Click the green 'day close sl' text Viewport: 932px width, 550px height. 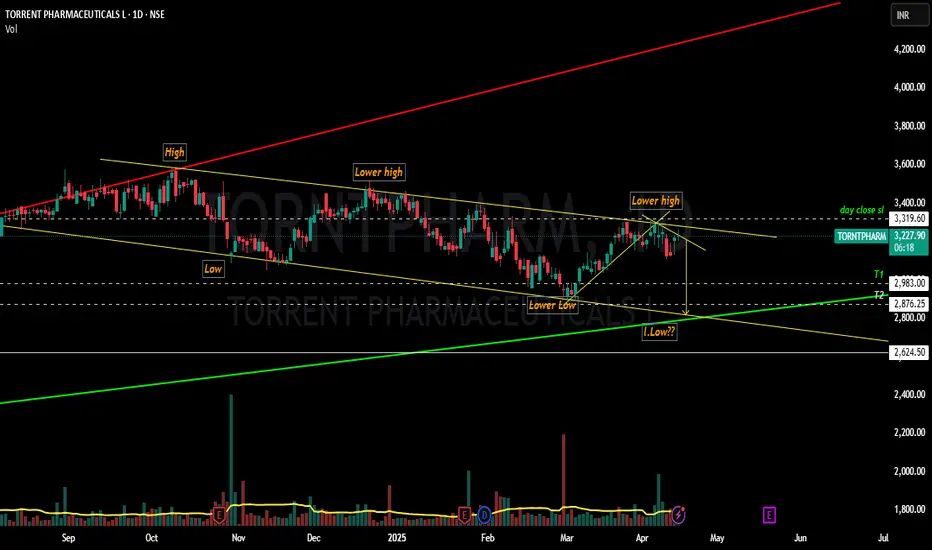click(x=861, y=210)
